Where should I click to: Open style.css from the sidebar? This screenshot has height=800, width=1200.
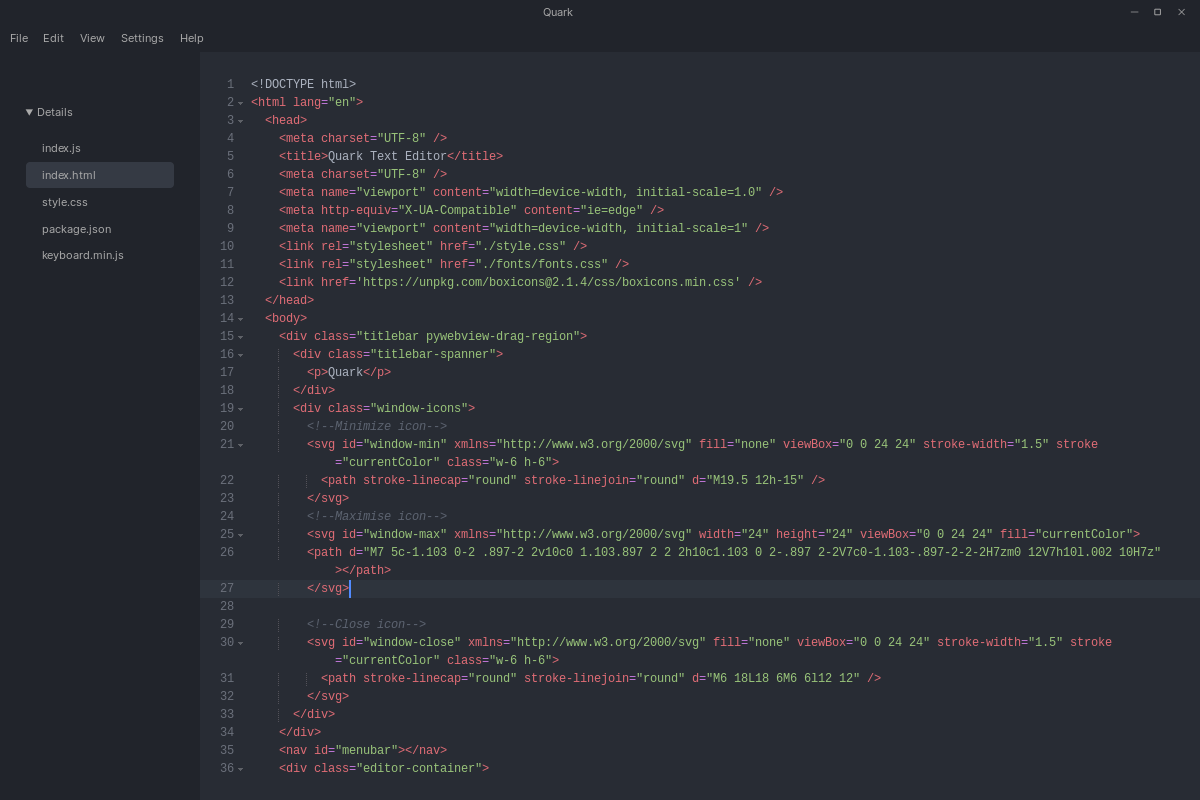pyautogui.click(x=63, y=202)
